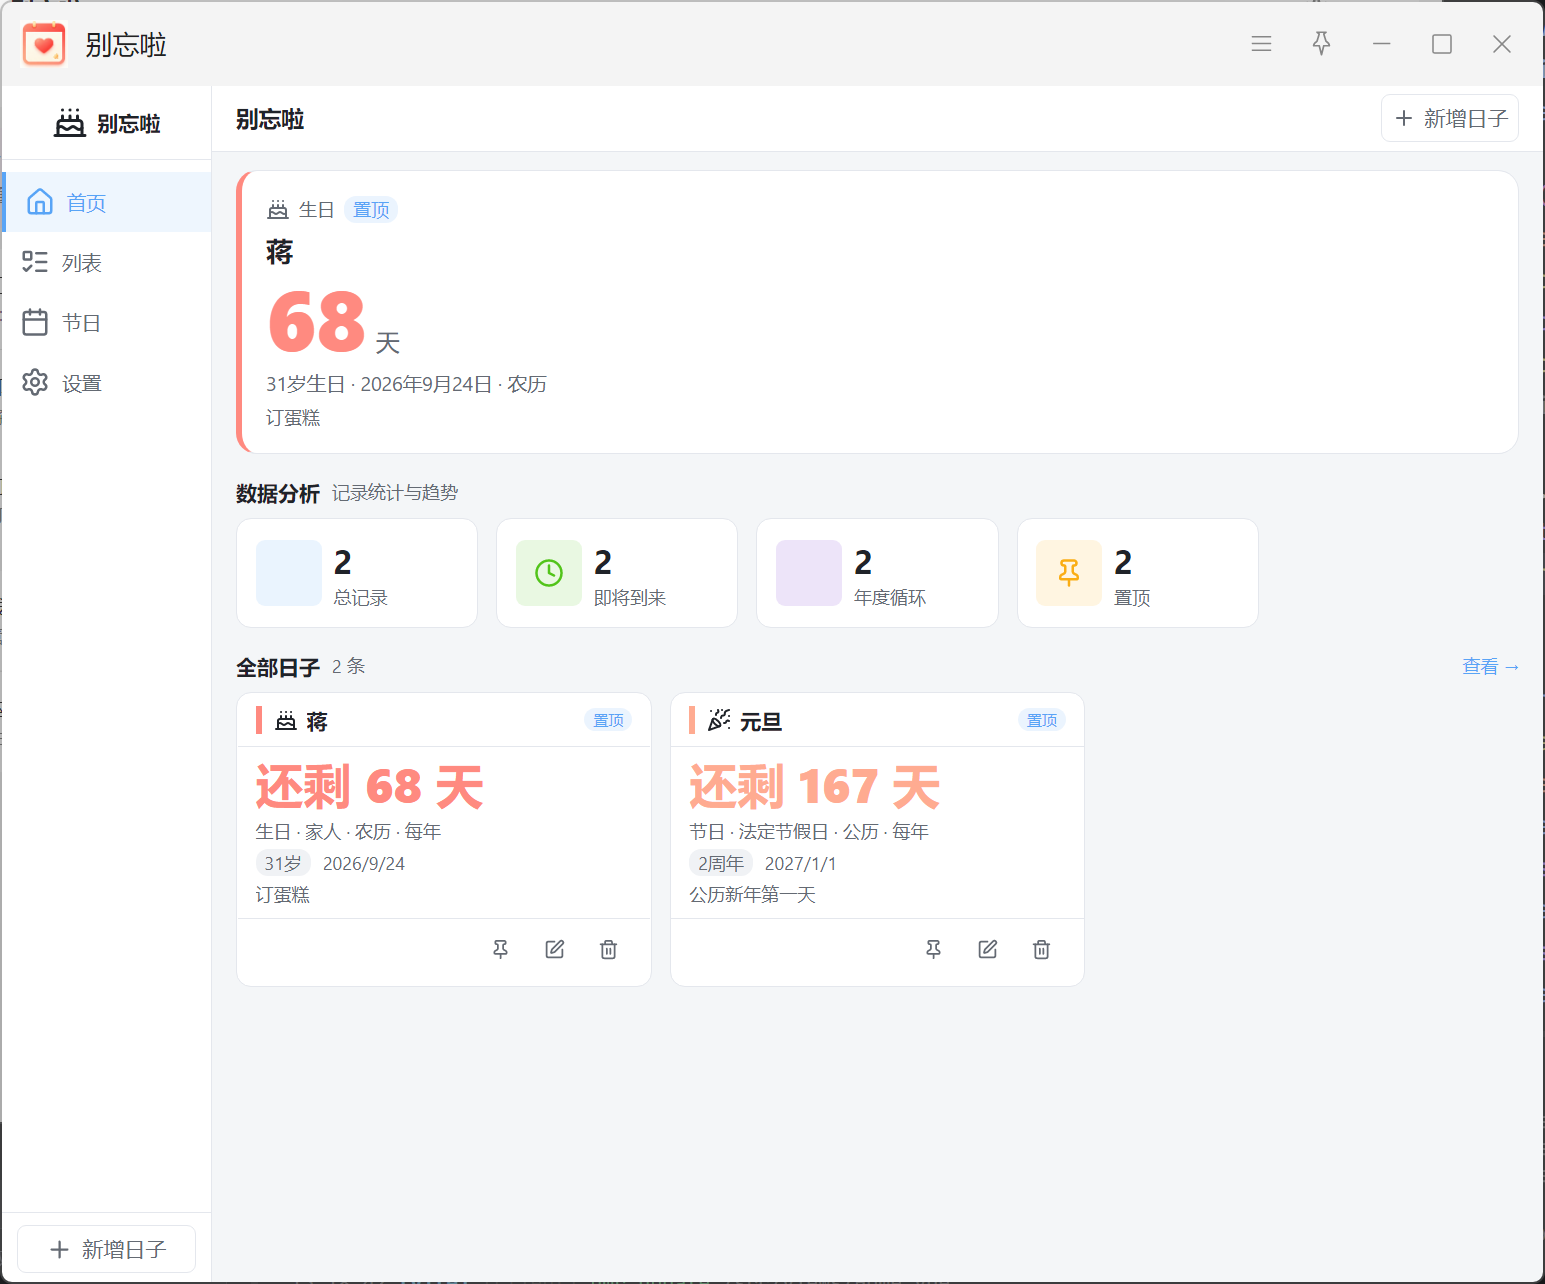
Task: Click the pin icon on 元旦 card
Action: pos(934,949)
